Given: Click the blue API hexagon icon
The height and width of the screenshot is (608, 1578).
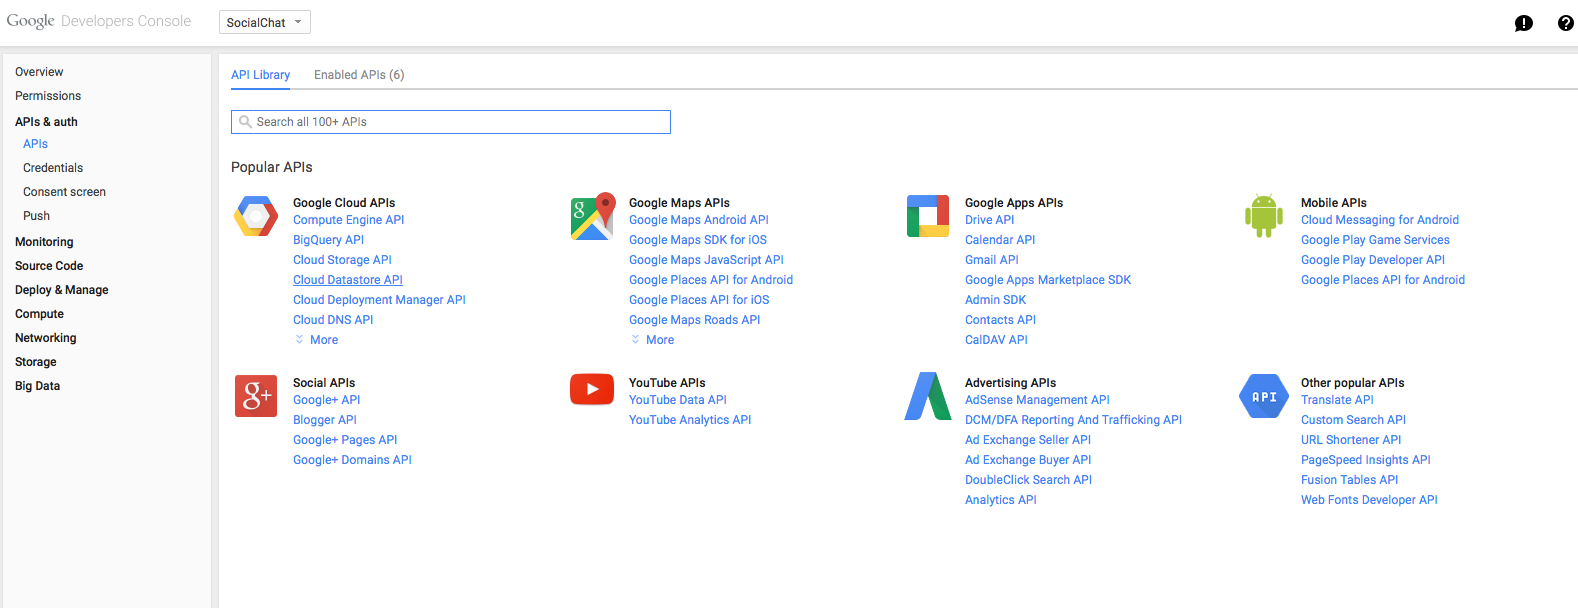Looking at the screenshot, I should [1264, 396].
